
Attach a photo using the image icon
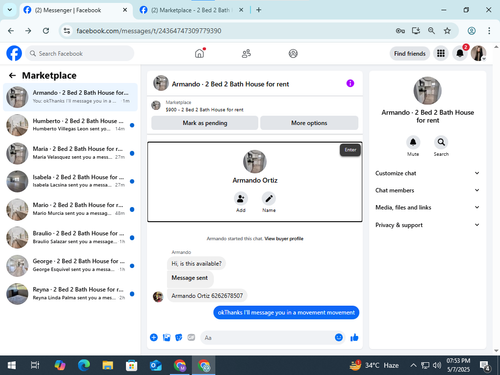click(166, 337)
